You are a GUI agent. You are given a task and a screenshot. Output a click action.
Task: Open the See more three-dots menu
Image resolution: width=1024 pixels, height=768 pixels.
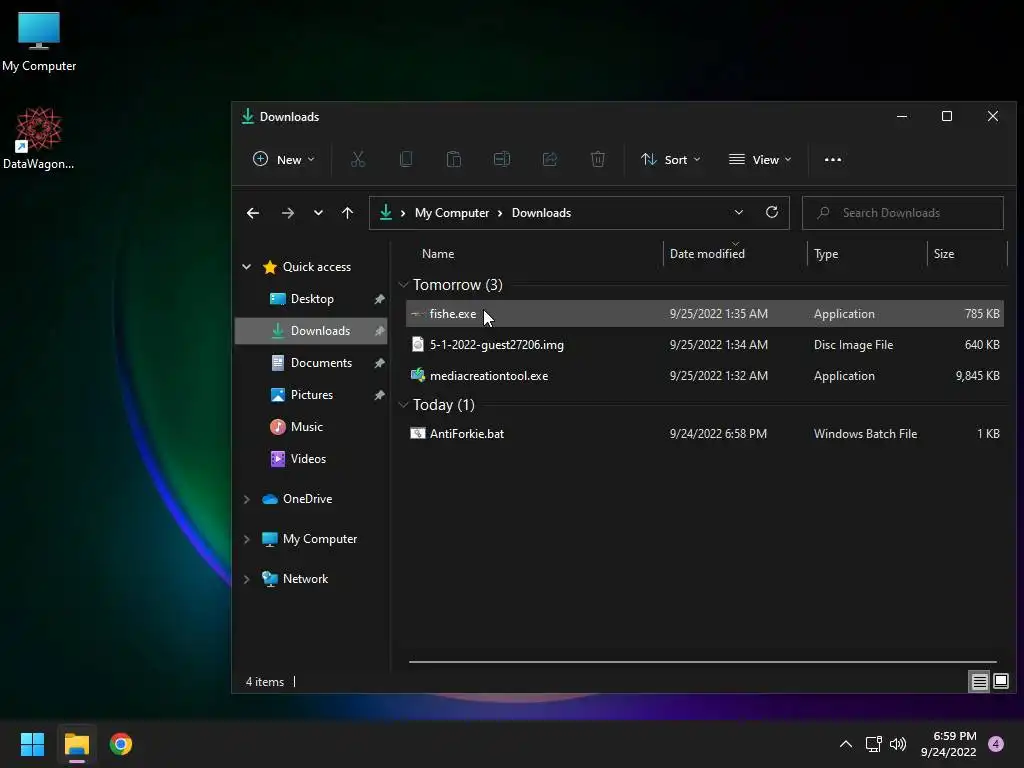pos(833,159)
